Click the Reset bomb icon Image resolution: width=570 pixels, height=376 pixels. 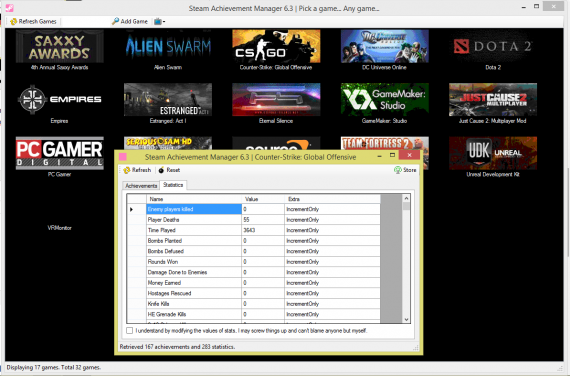point(161,170)
